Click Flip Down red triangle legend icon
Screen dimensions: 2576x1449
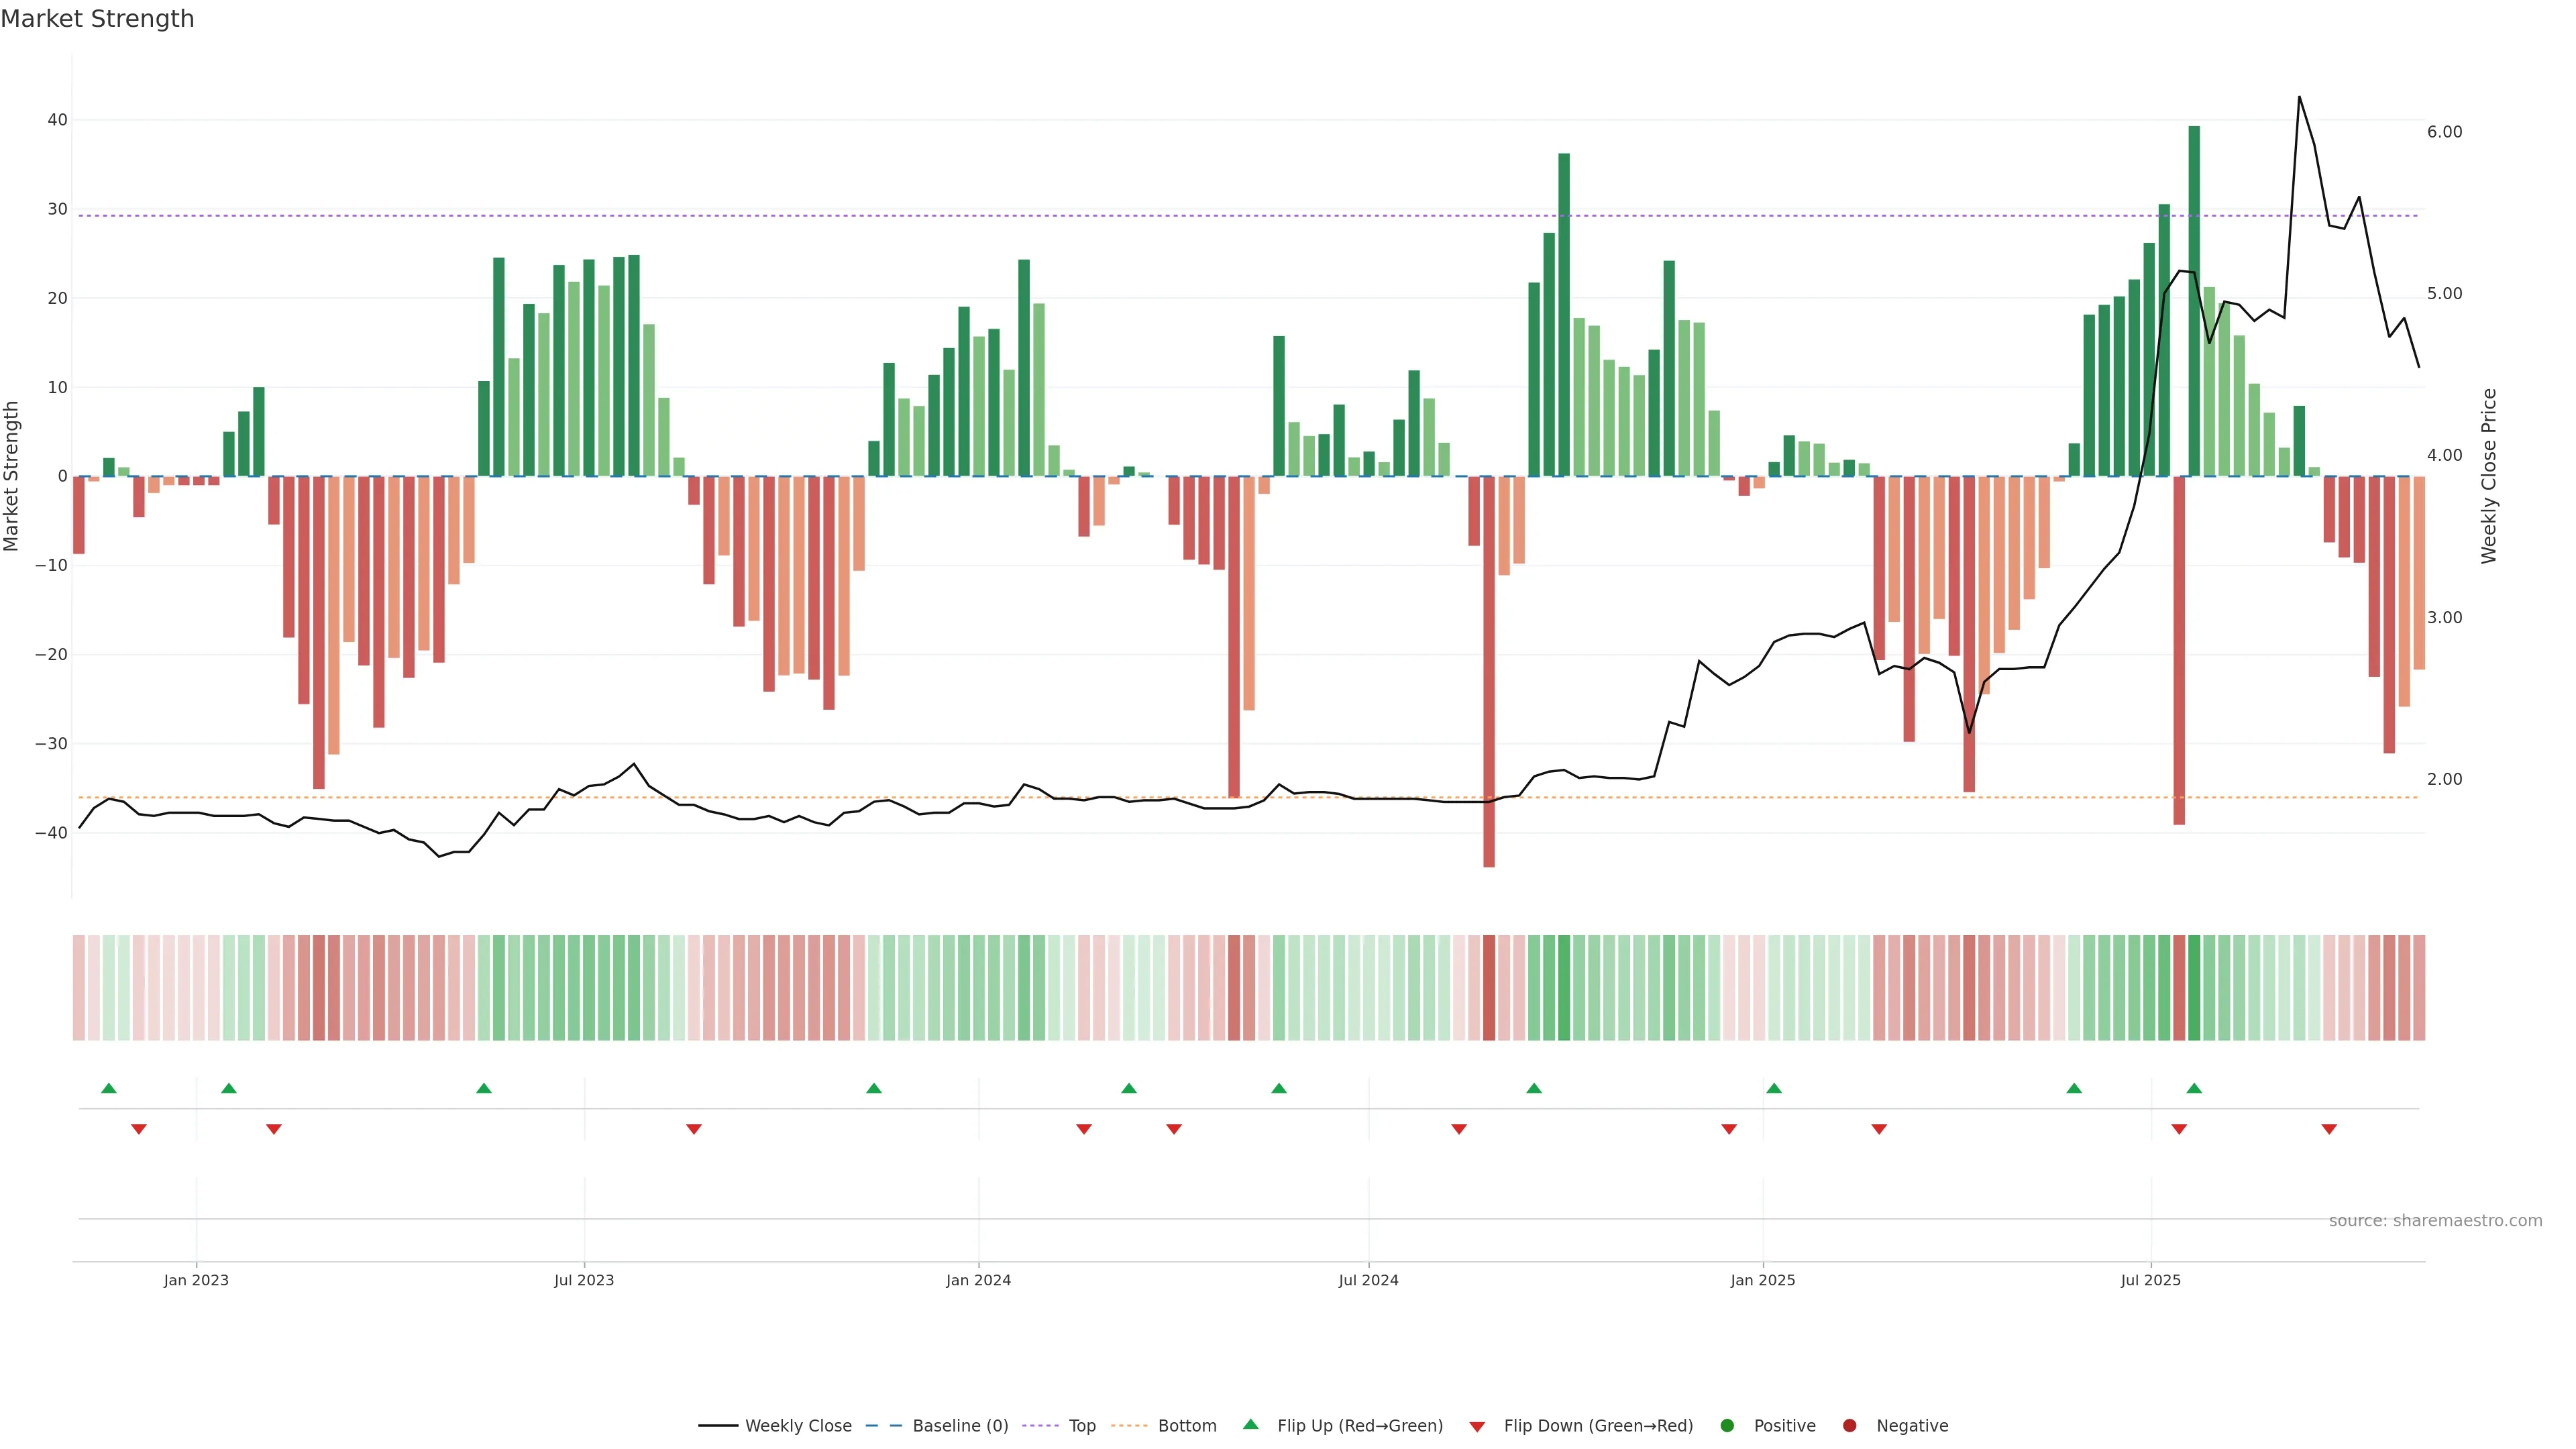coord(1477,1427)
